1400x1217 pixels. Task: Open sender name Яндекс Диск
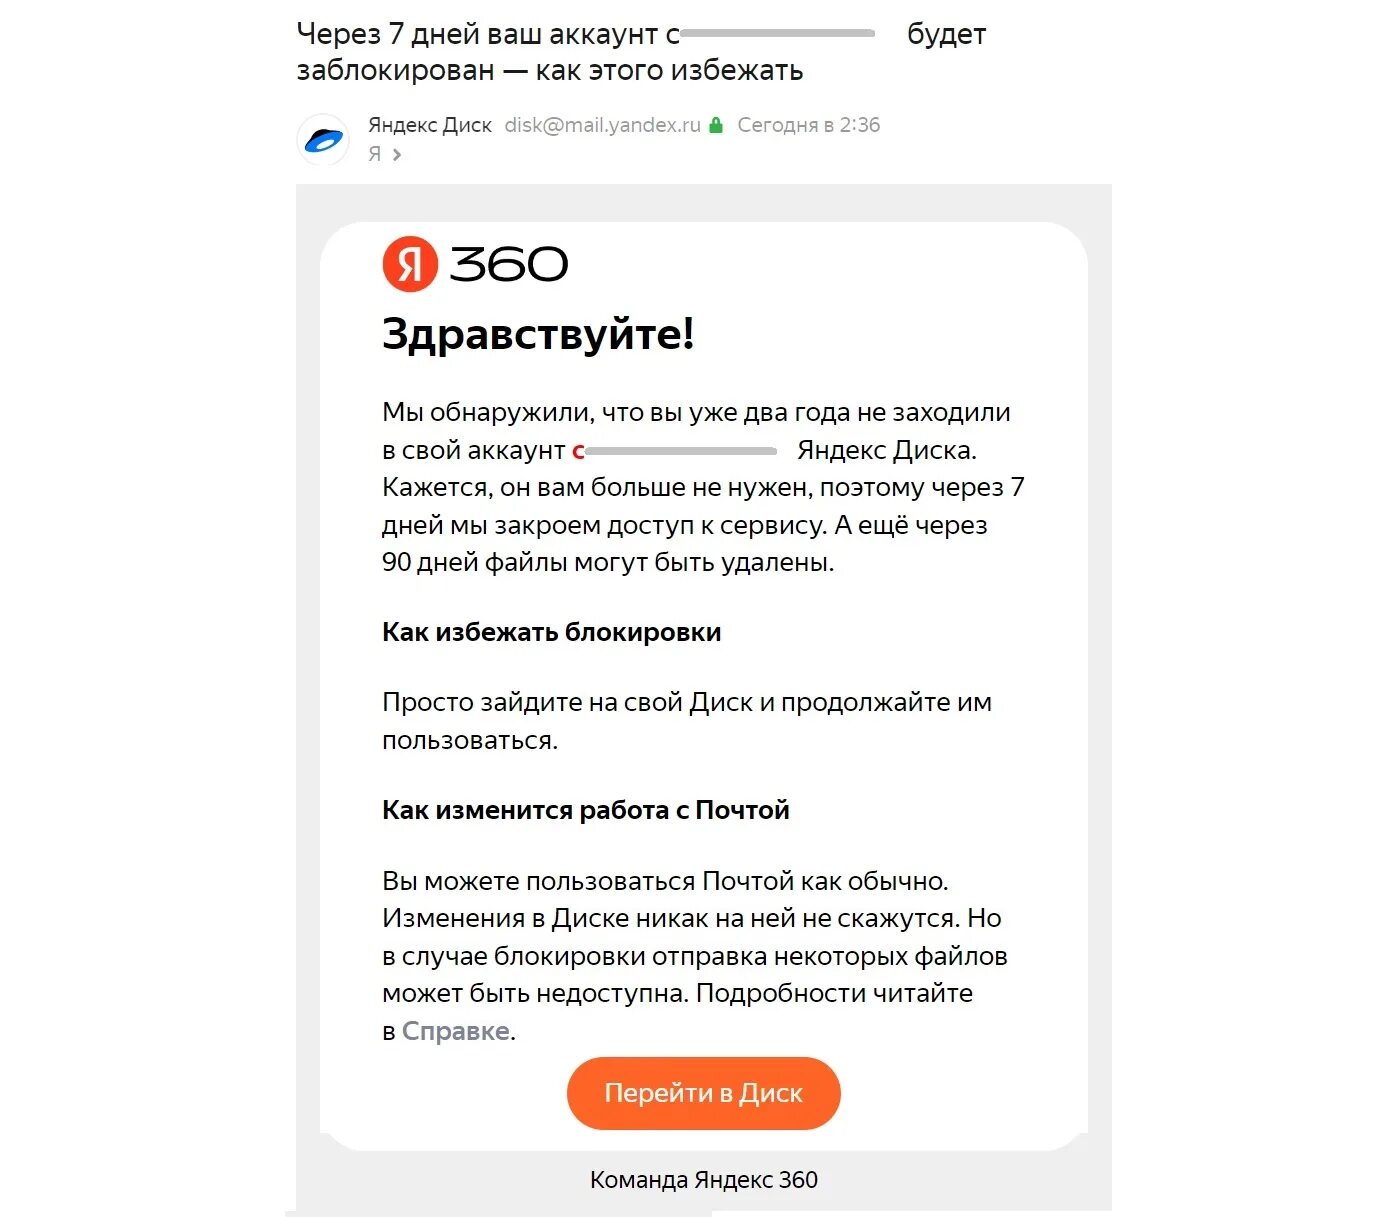pyautogui.click(x=430, y=126)
